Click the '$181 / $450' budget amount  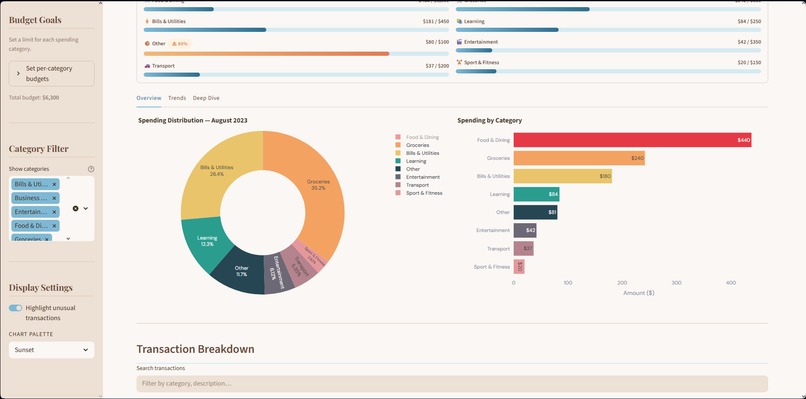point(435,22)
